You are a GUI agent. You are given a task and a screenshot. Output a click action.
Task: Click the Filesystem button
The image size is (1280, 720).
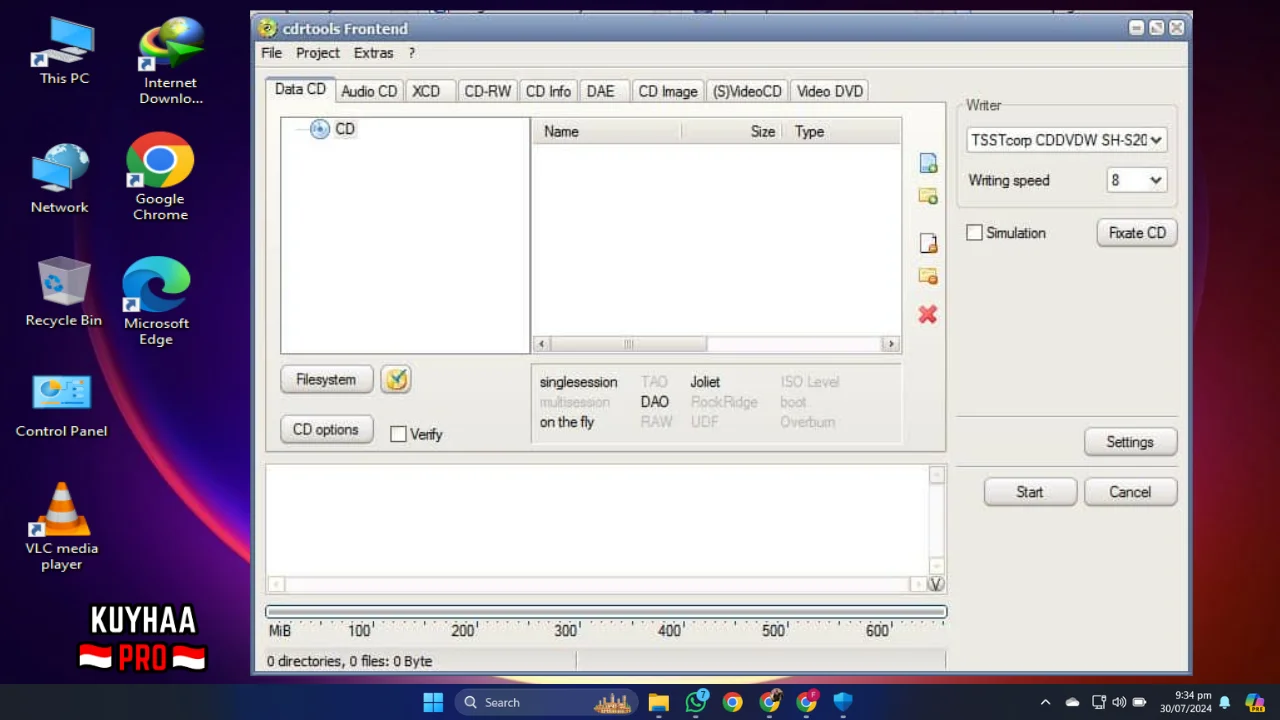pyautogui.click(x=326, y=379)
